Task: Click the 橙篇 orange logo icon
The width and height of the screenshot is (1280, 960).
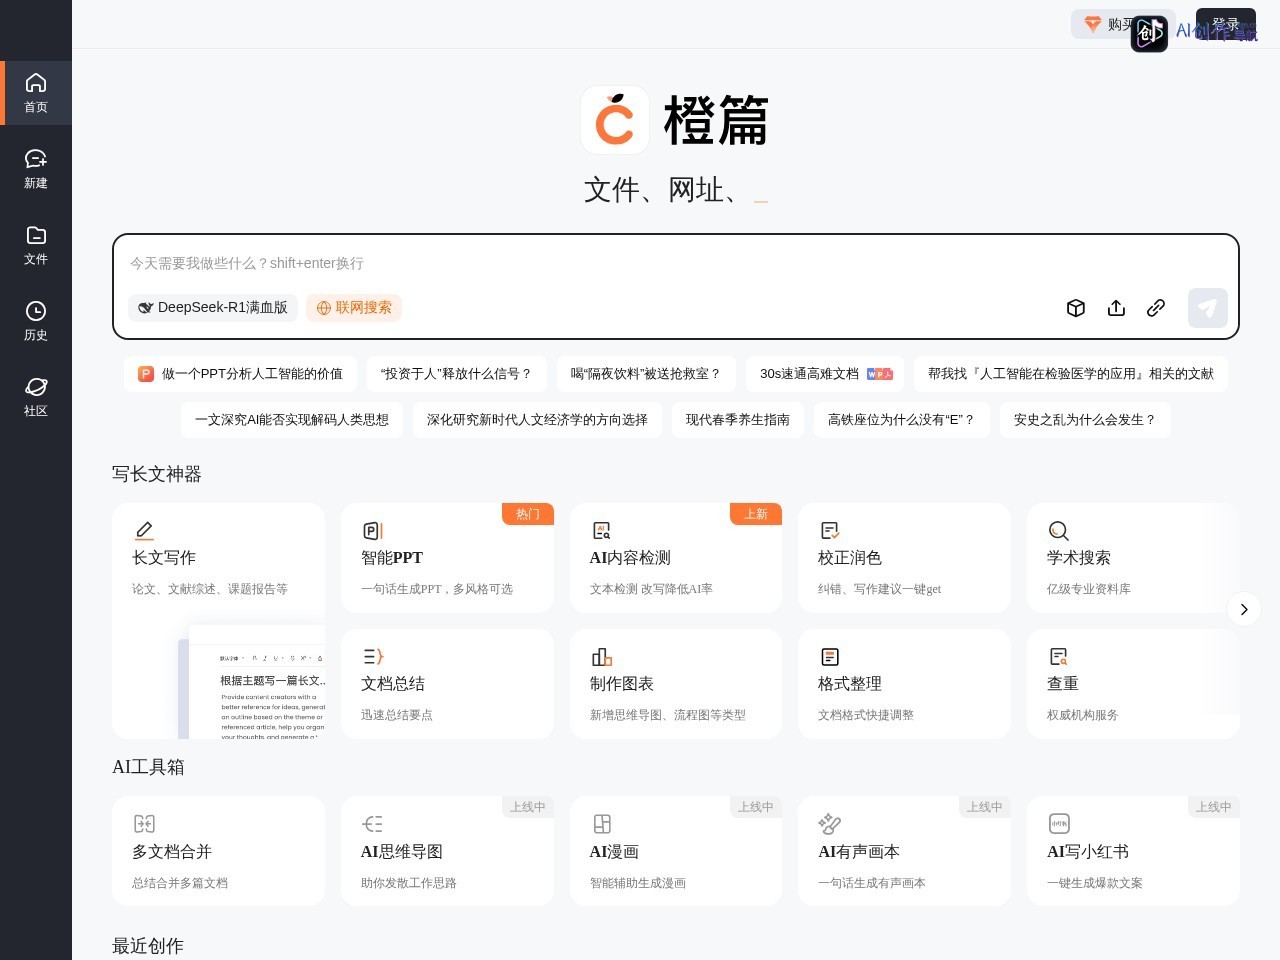Action: (x=615, y=120)
